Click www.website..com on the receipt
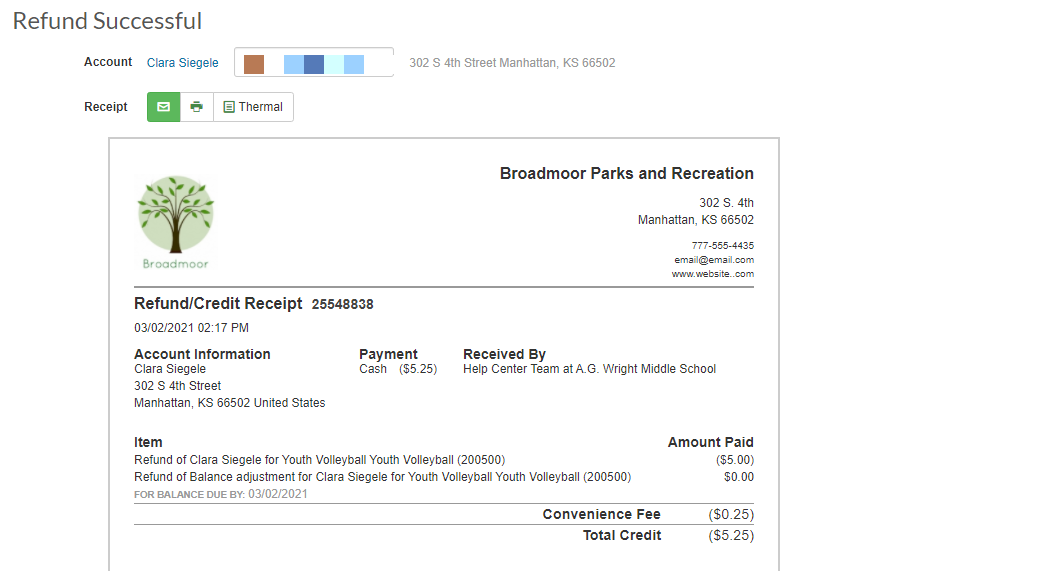 pos(712,273)
